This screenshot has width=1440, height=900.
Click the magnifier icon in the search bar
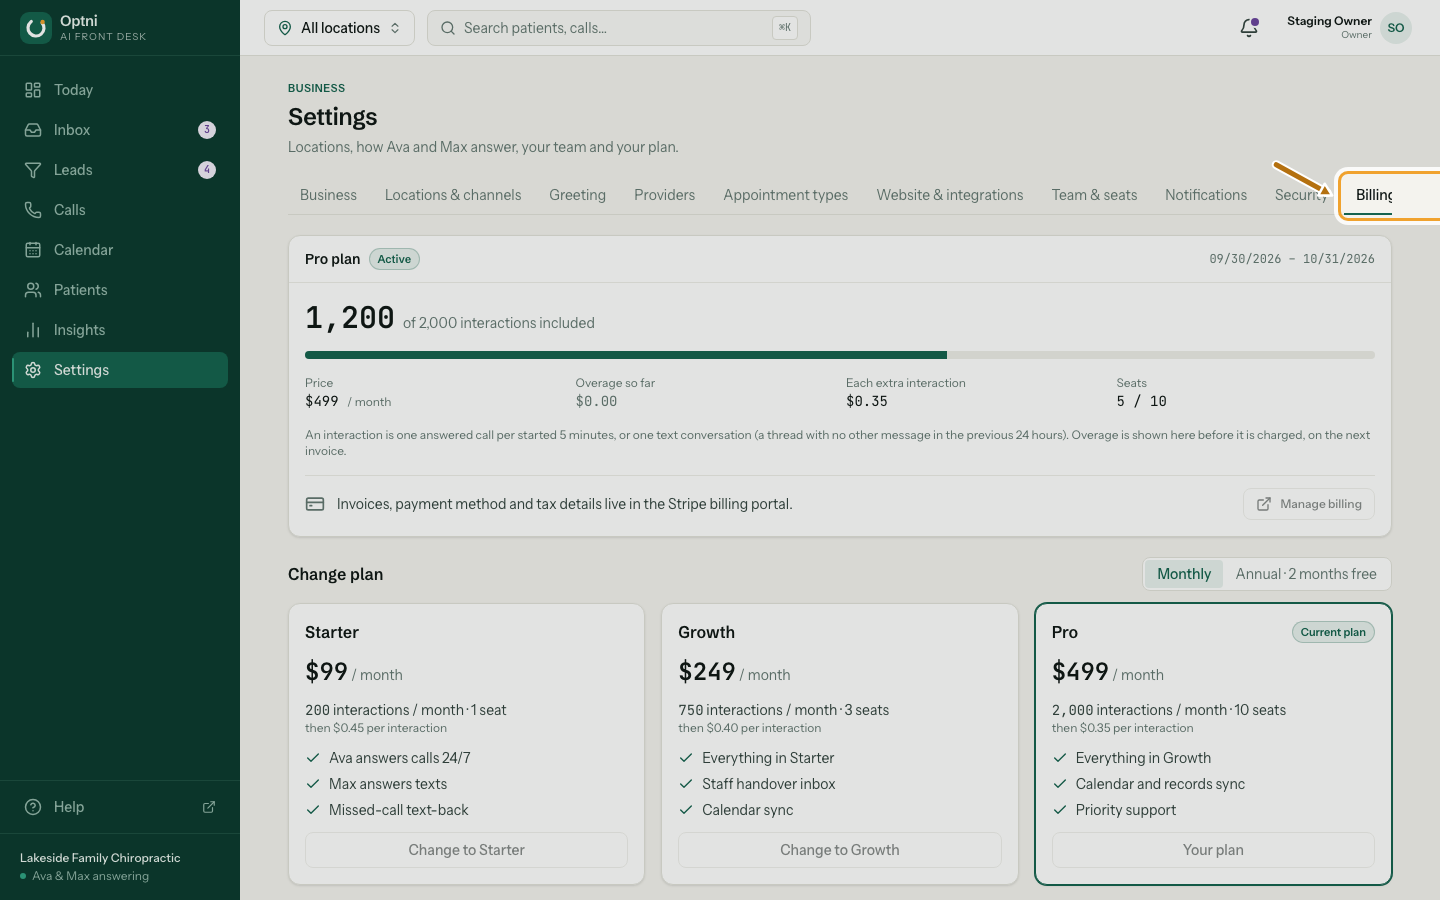(448, 28)
